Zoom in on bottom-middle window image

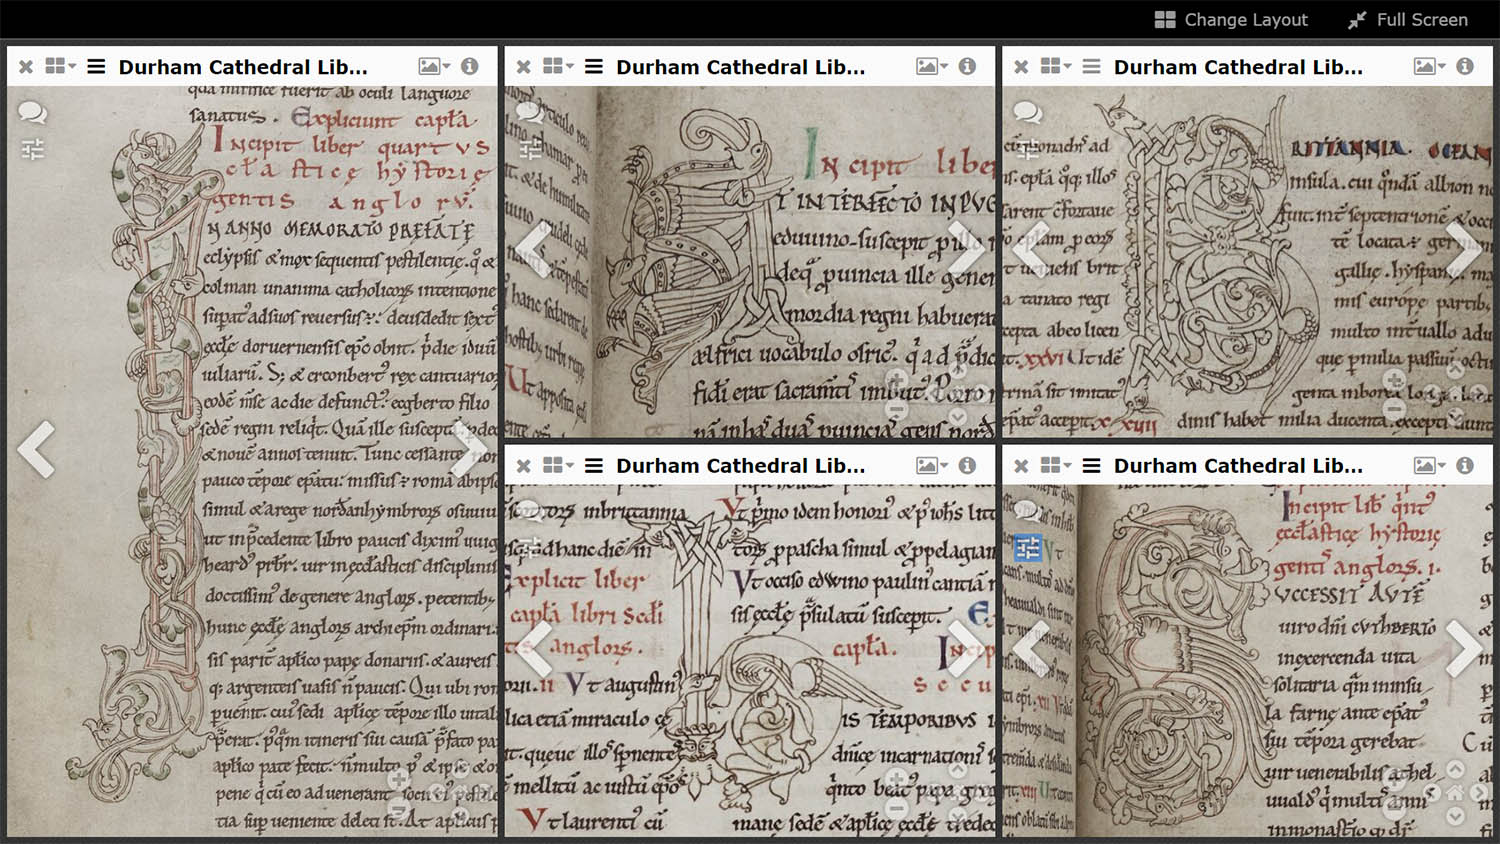897,779
